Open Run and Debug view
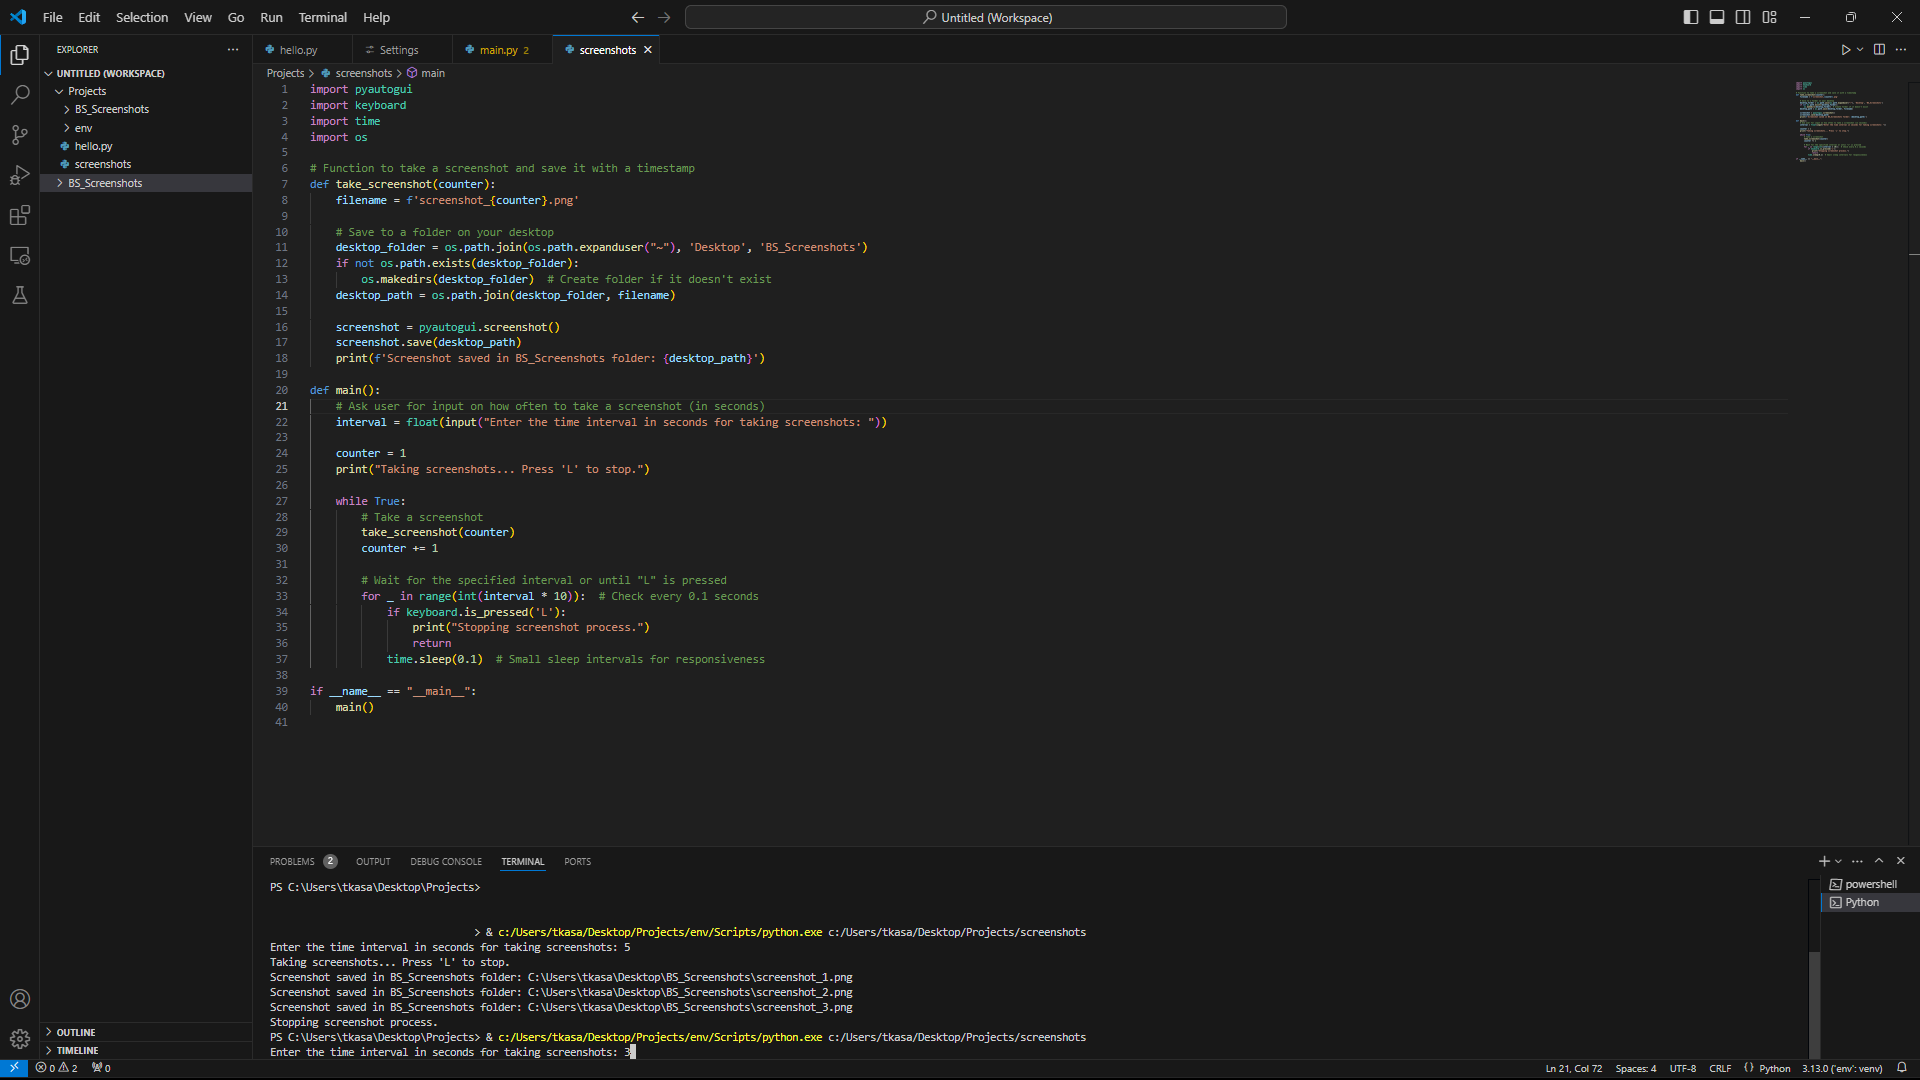The image size is (1920, 1080). pyautogui.click(x=19, y=175)
